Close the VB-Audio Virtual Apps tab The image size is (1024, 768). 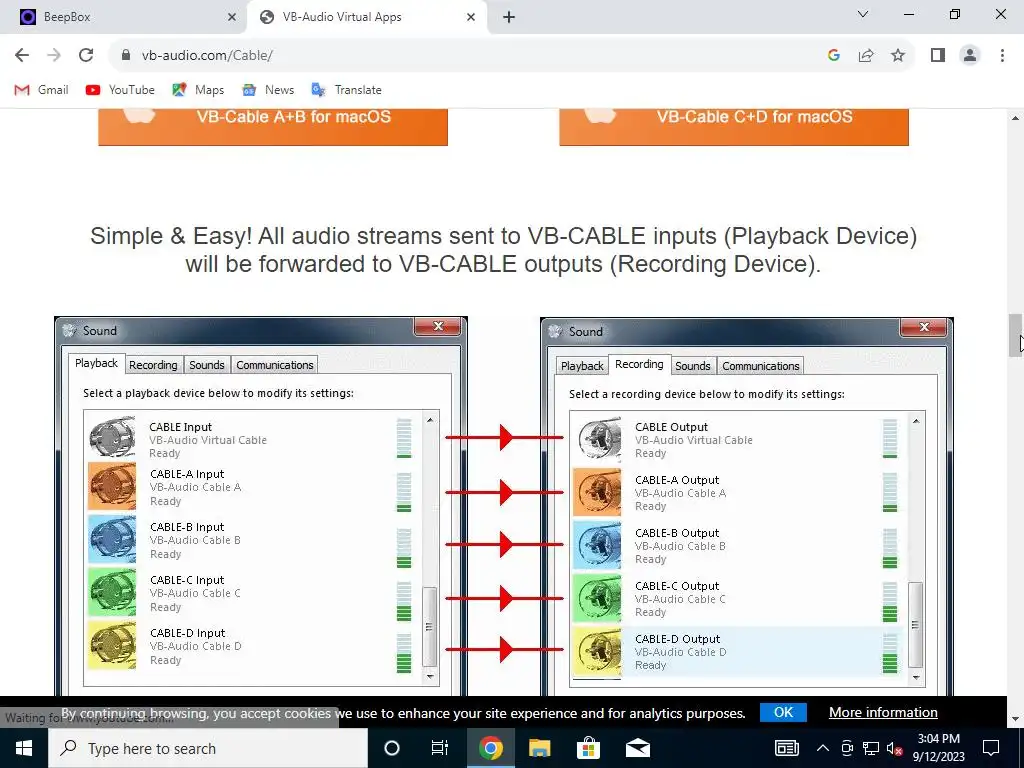click(471, 17)
